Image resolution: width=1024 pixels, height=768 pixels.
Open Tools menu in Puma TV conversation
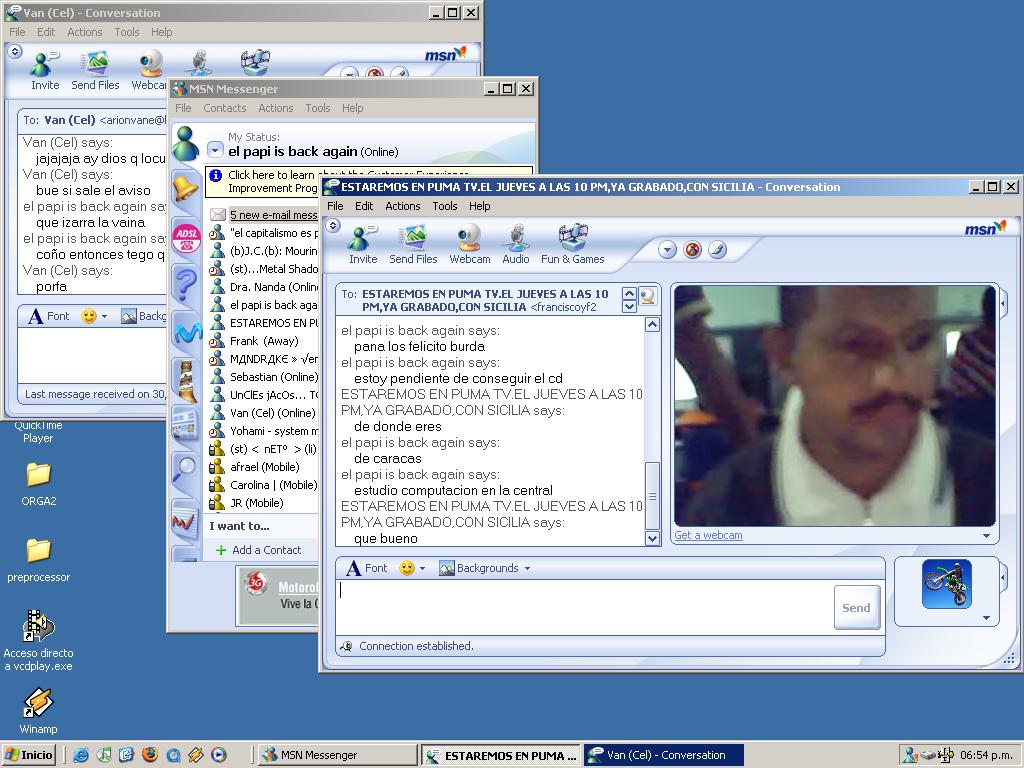[x=445, y=206]
